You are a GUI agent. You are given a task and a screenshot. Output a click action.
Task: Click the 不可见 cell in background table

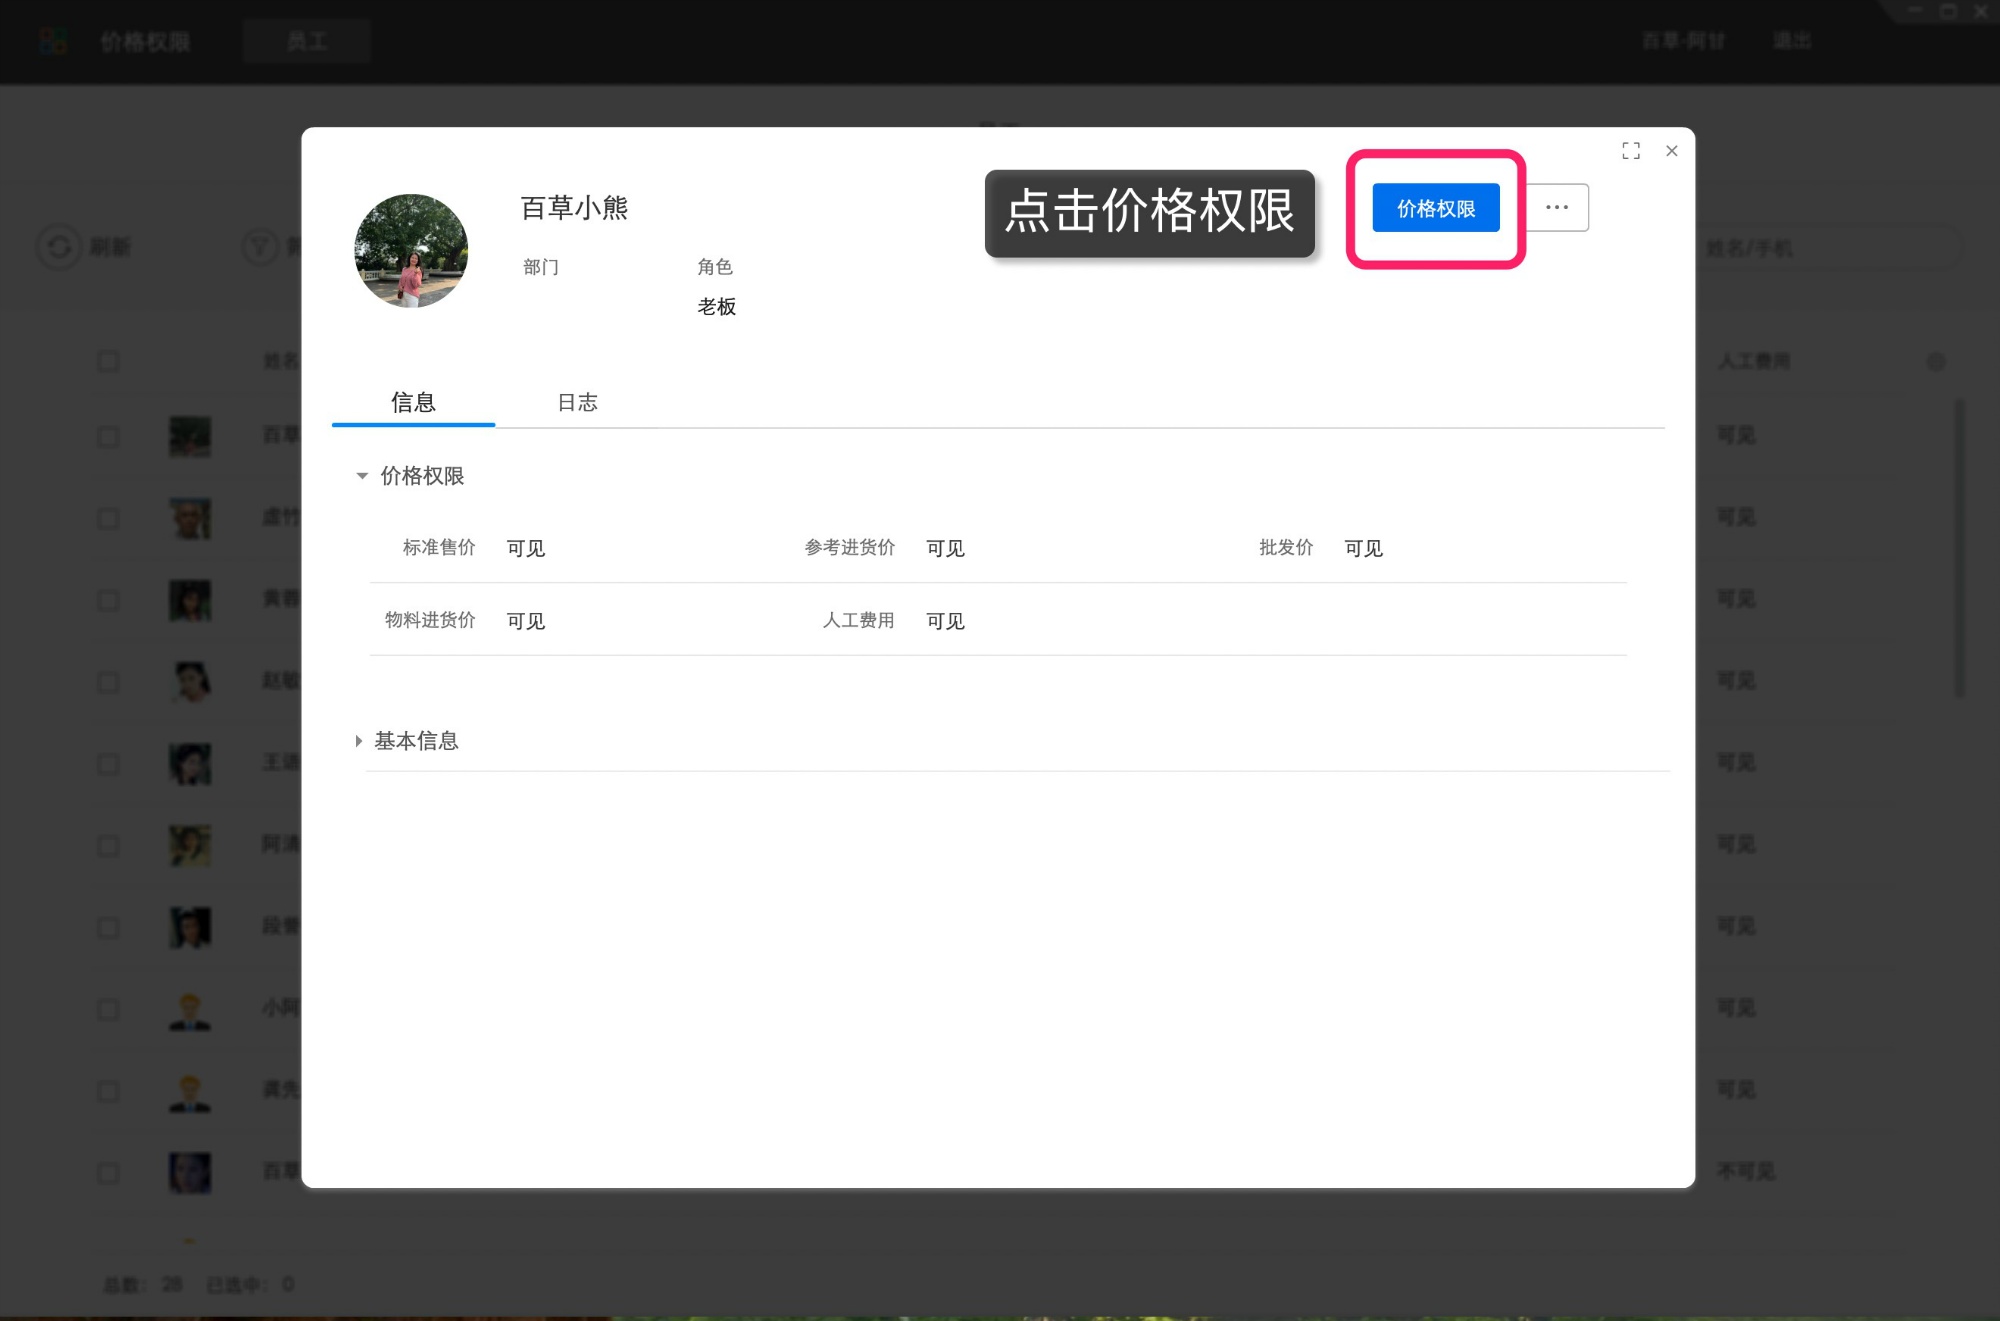(x=1746, y=1171)
